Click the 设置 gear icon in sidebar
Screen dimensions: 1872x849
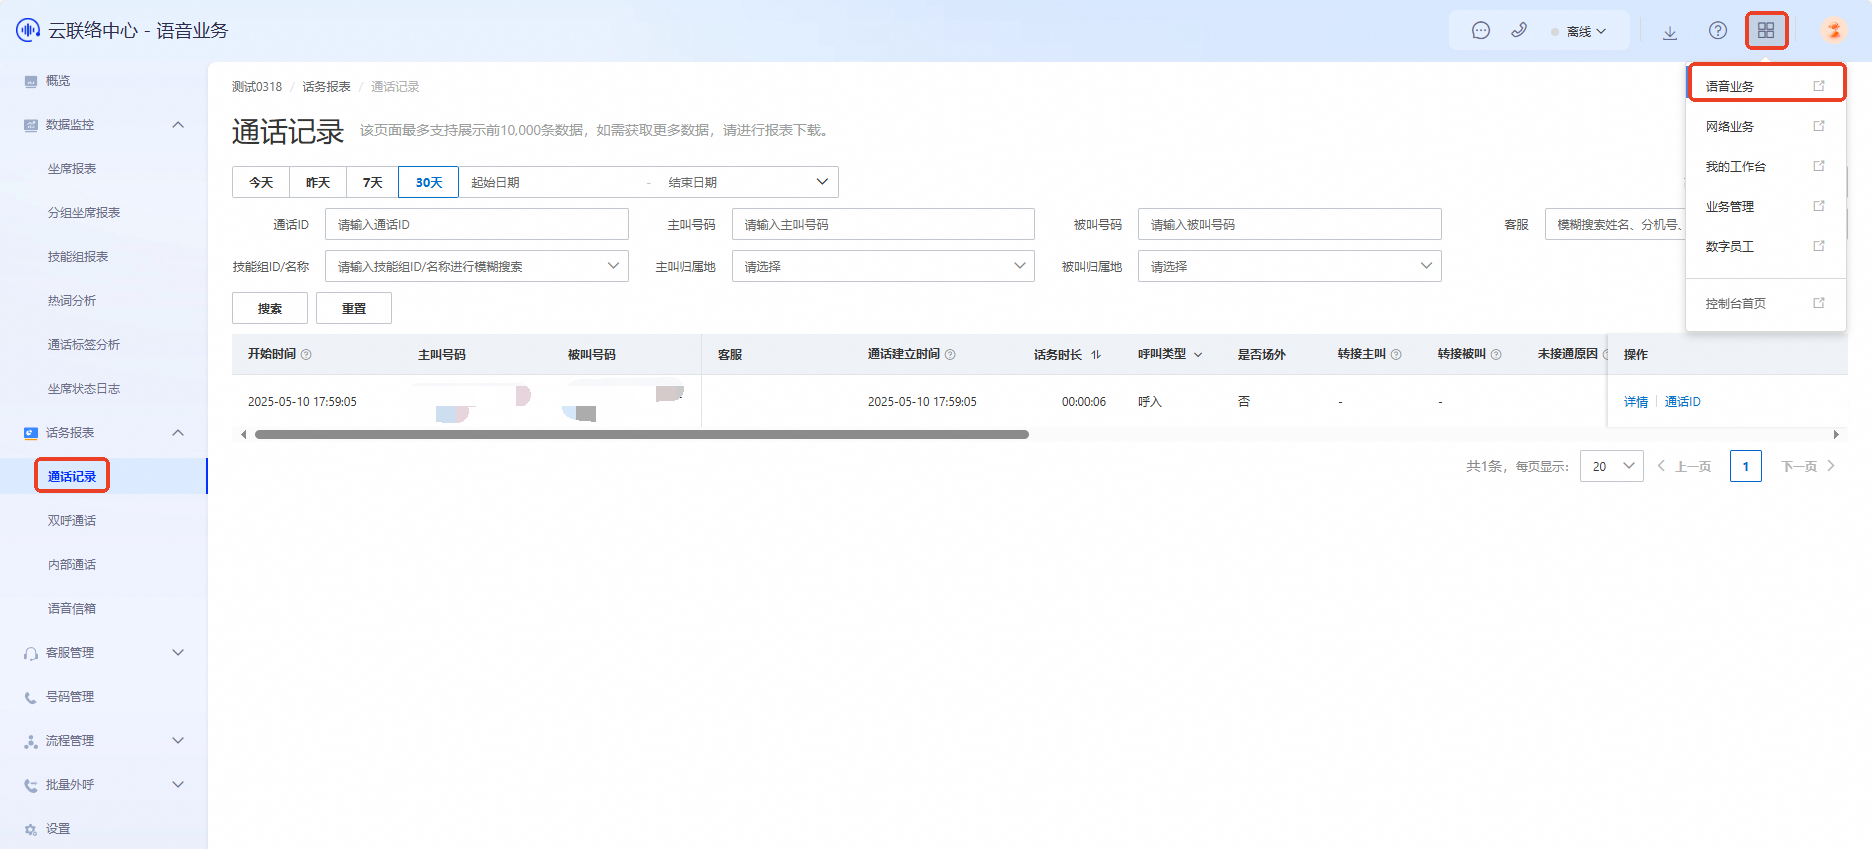[x=31, y=829]
